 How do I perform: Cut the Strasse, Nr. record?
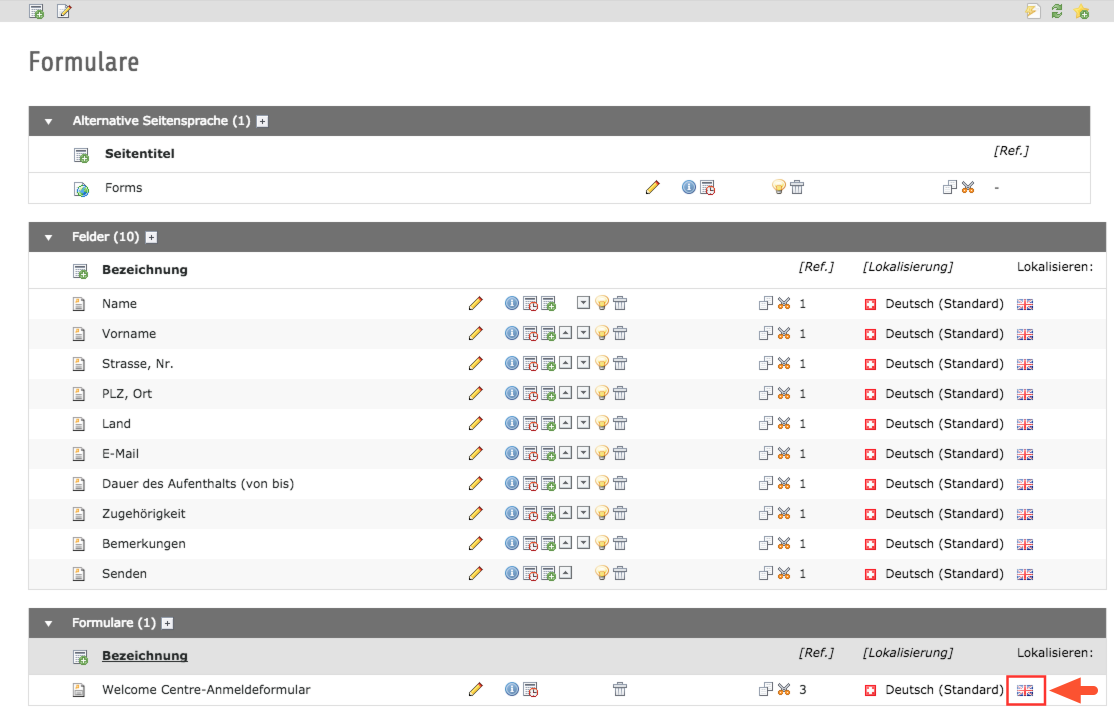coord(784,364)
